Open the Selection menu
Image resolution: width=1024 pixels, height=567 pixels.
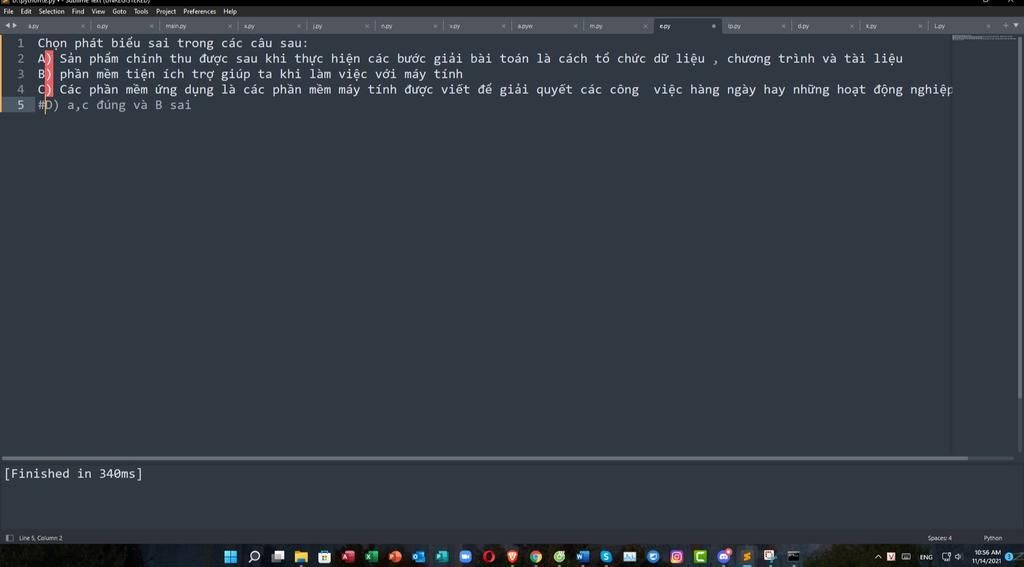[x=51, y=11]
